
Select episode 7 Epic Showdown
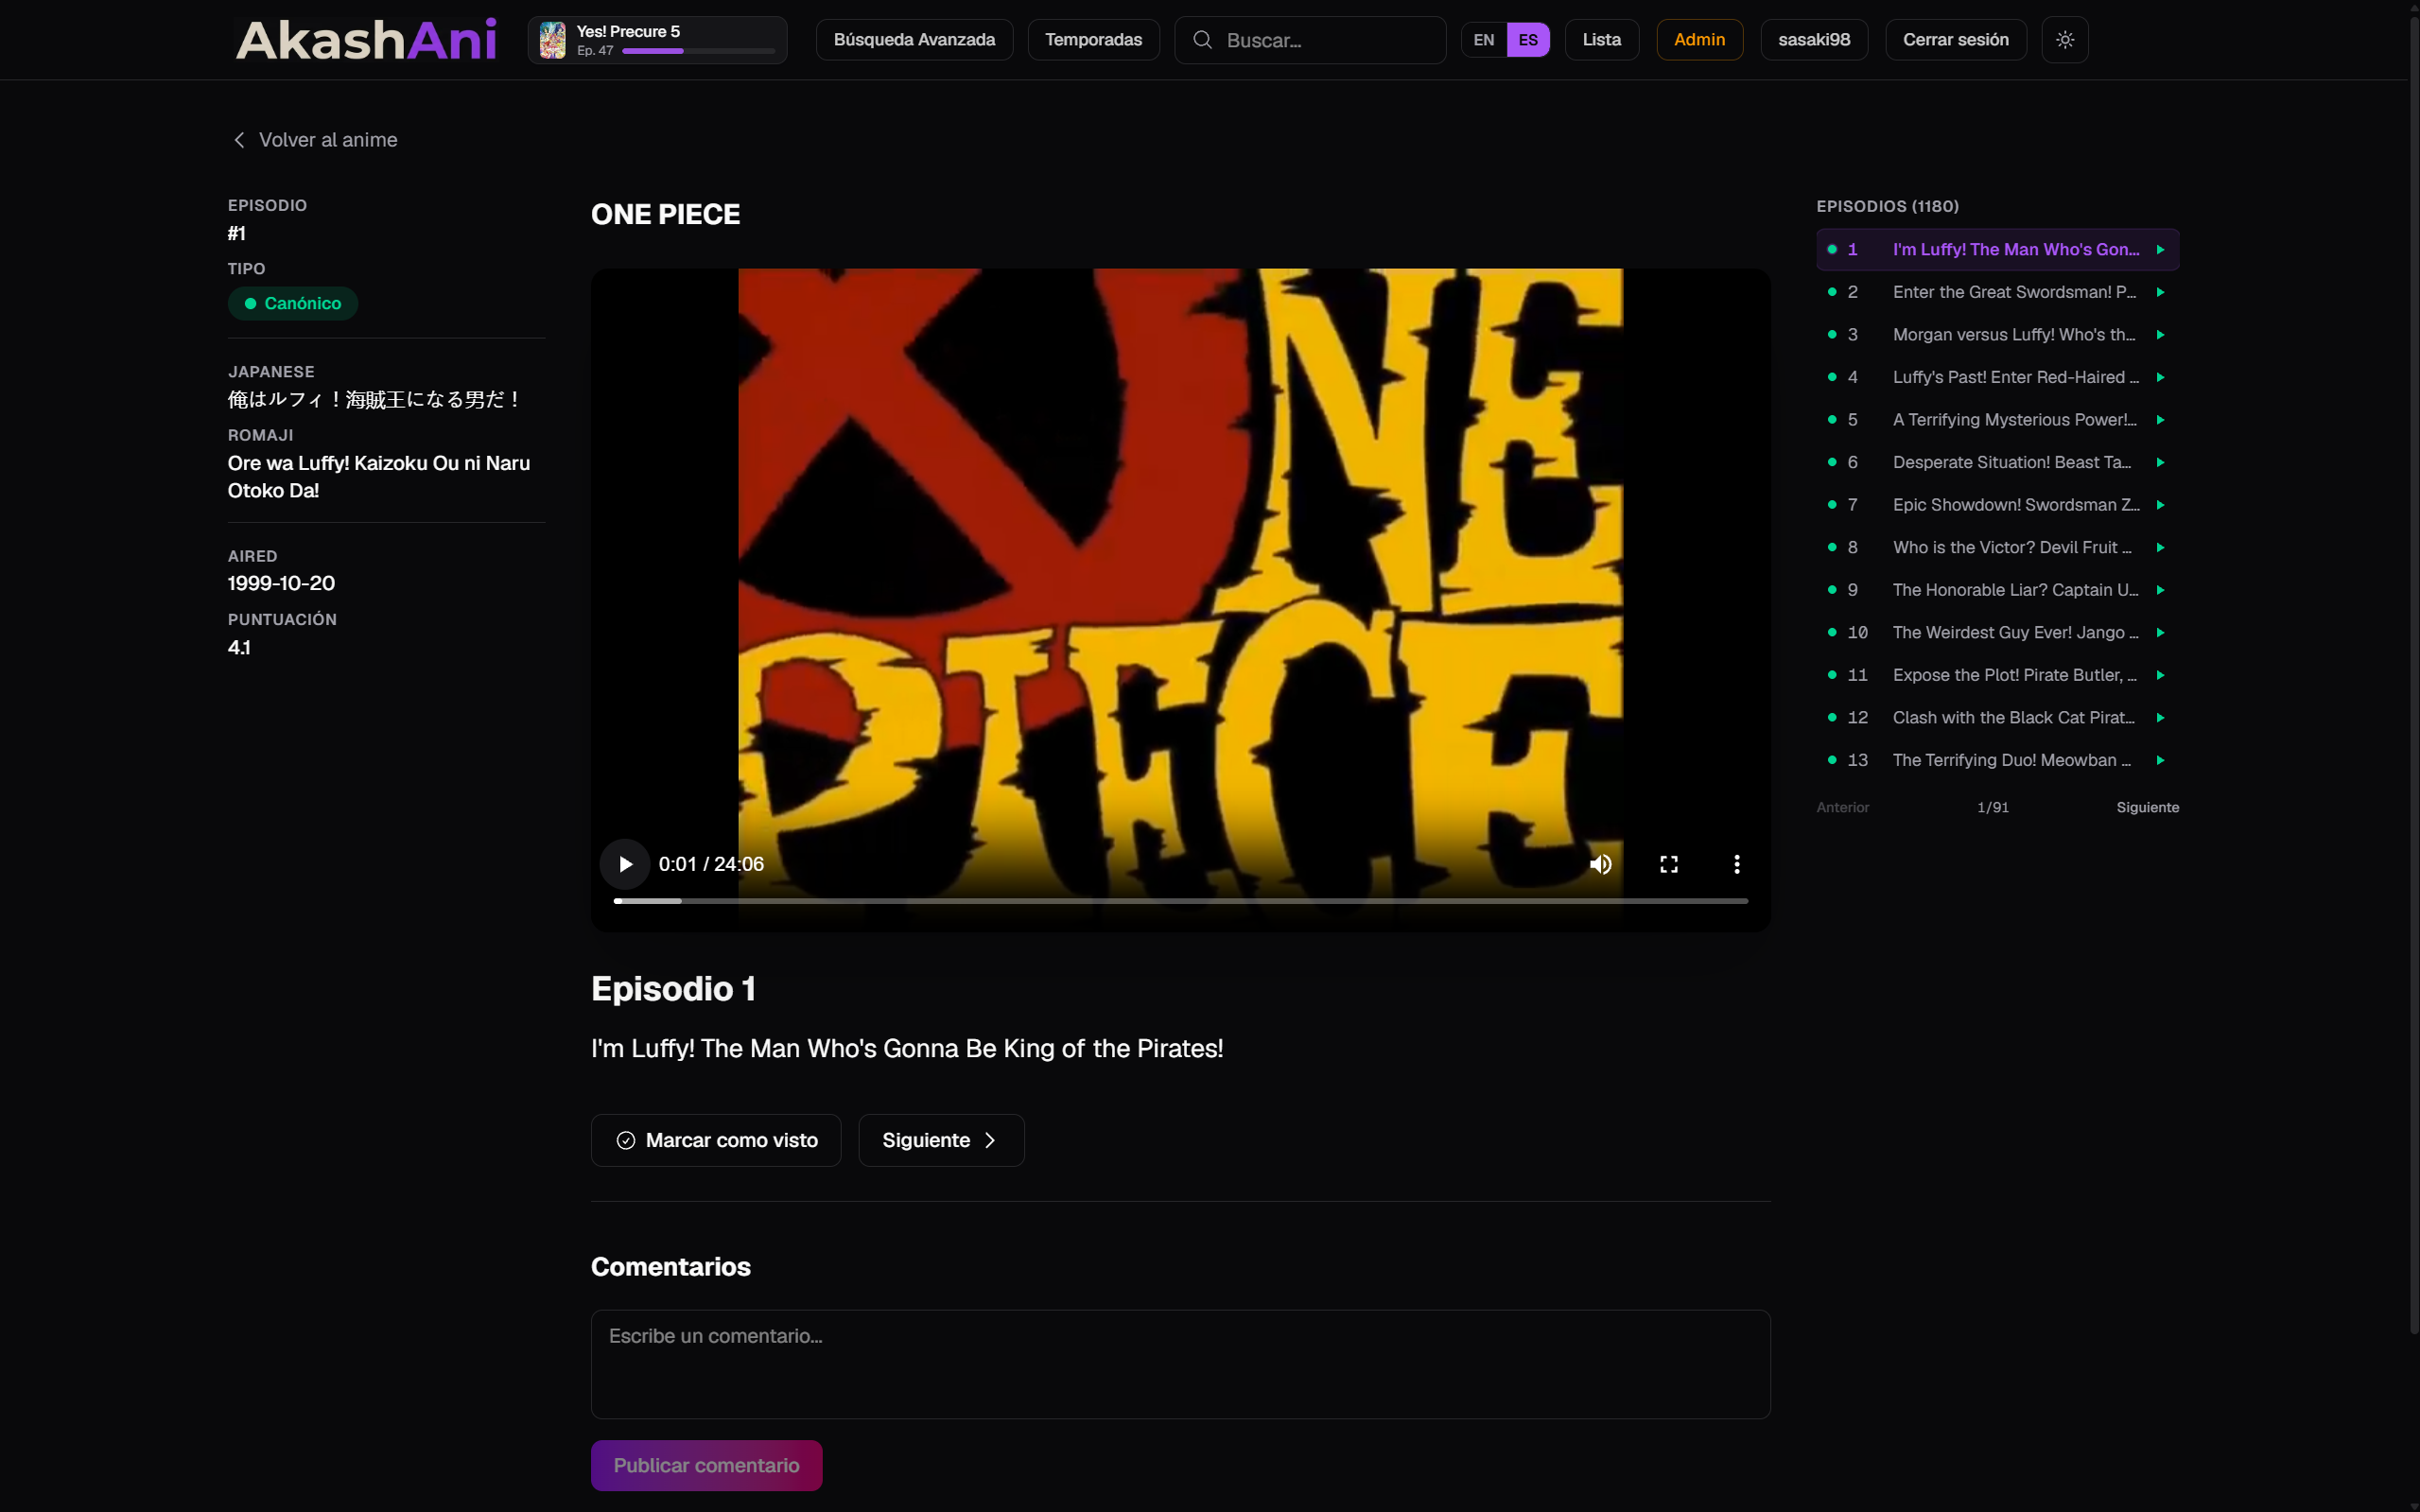[x=1997, y=505]
